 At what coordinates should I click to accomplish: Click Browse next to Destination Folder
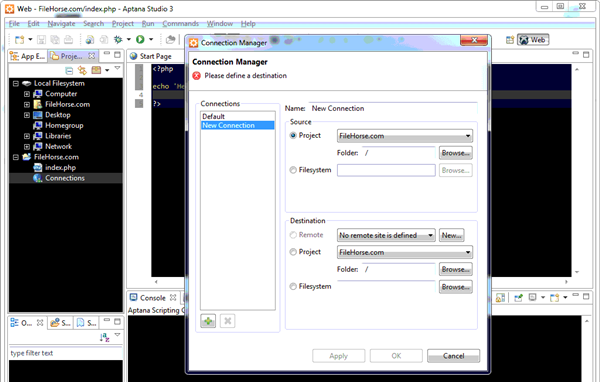(x=455, y=269)
